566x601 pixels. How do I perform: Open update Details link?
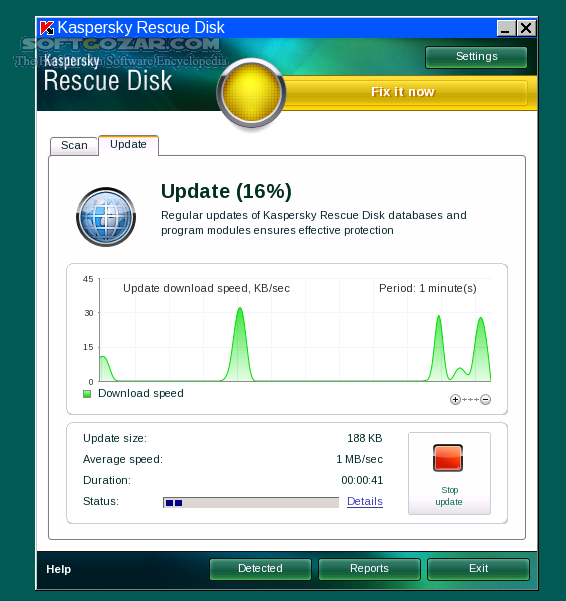pos(365,501)
